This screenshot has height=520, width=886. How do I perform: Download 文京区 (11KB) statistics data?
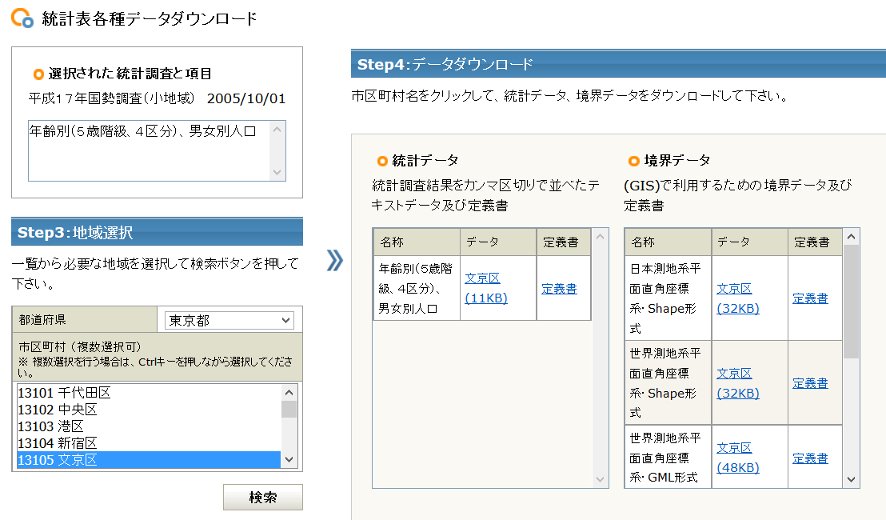pos(486,288)
